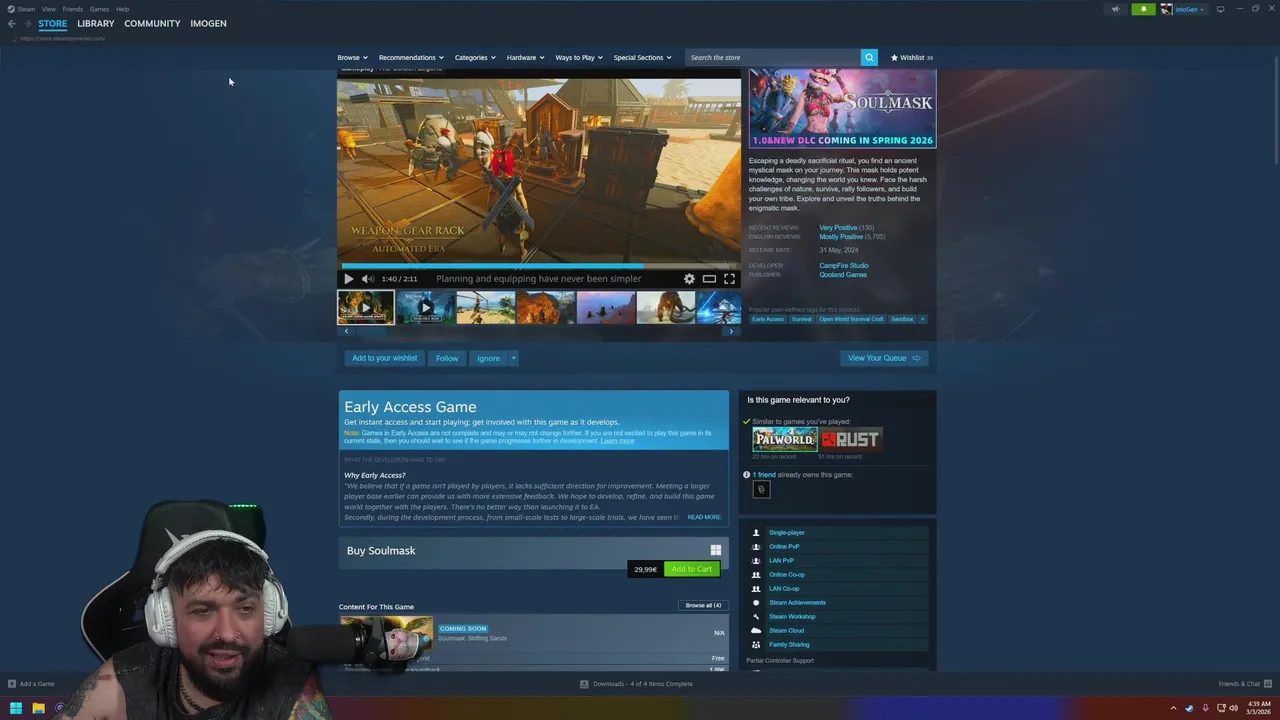Expand the Recommendations dropdown
1280x720 pixels.
411,57
